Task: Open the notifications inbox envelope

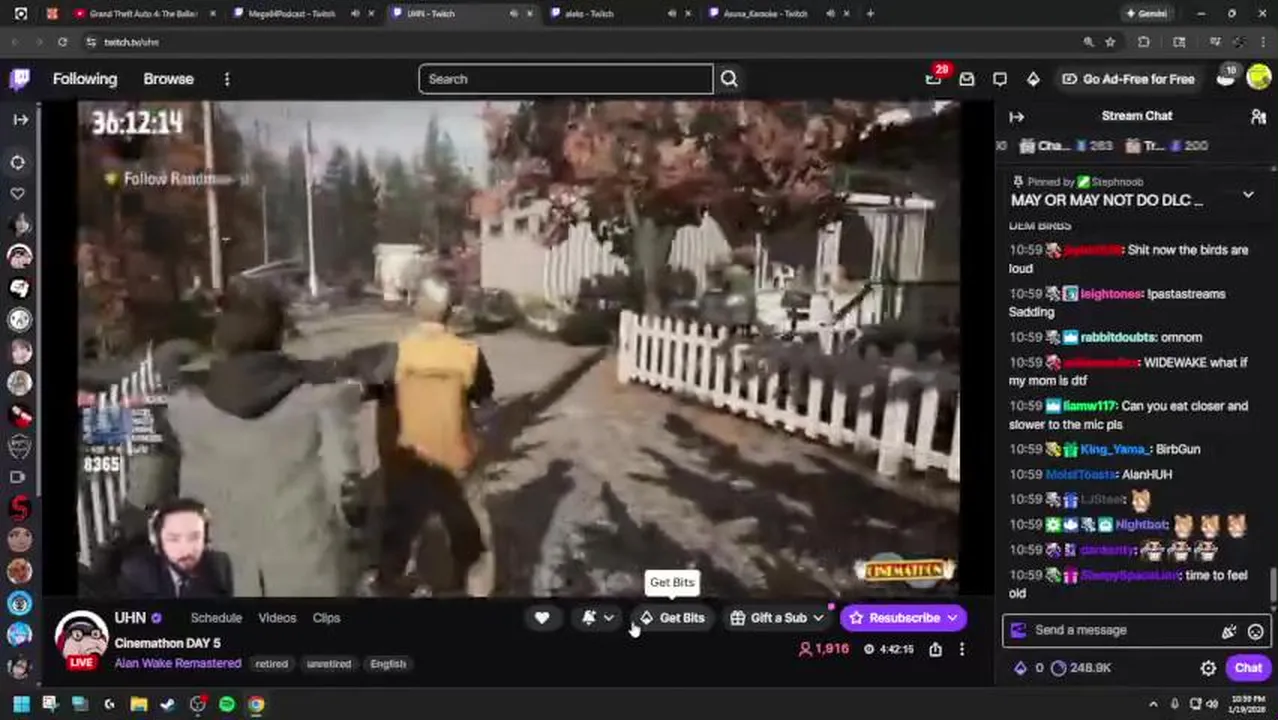Action: click(966, 79)
